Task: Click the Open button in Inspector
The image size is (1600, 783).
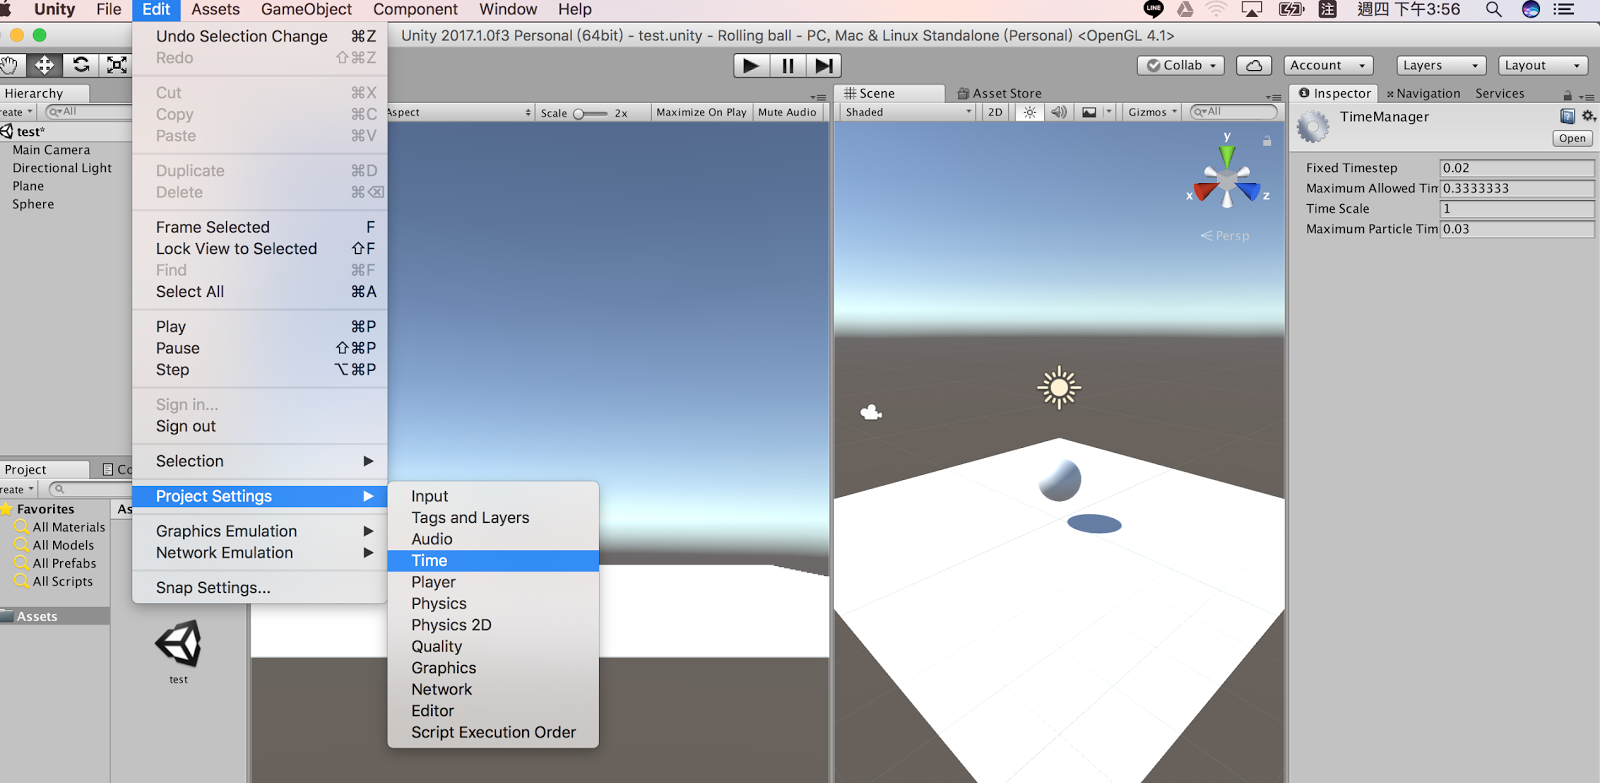Action: 1572,138
